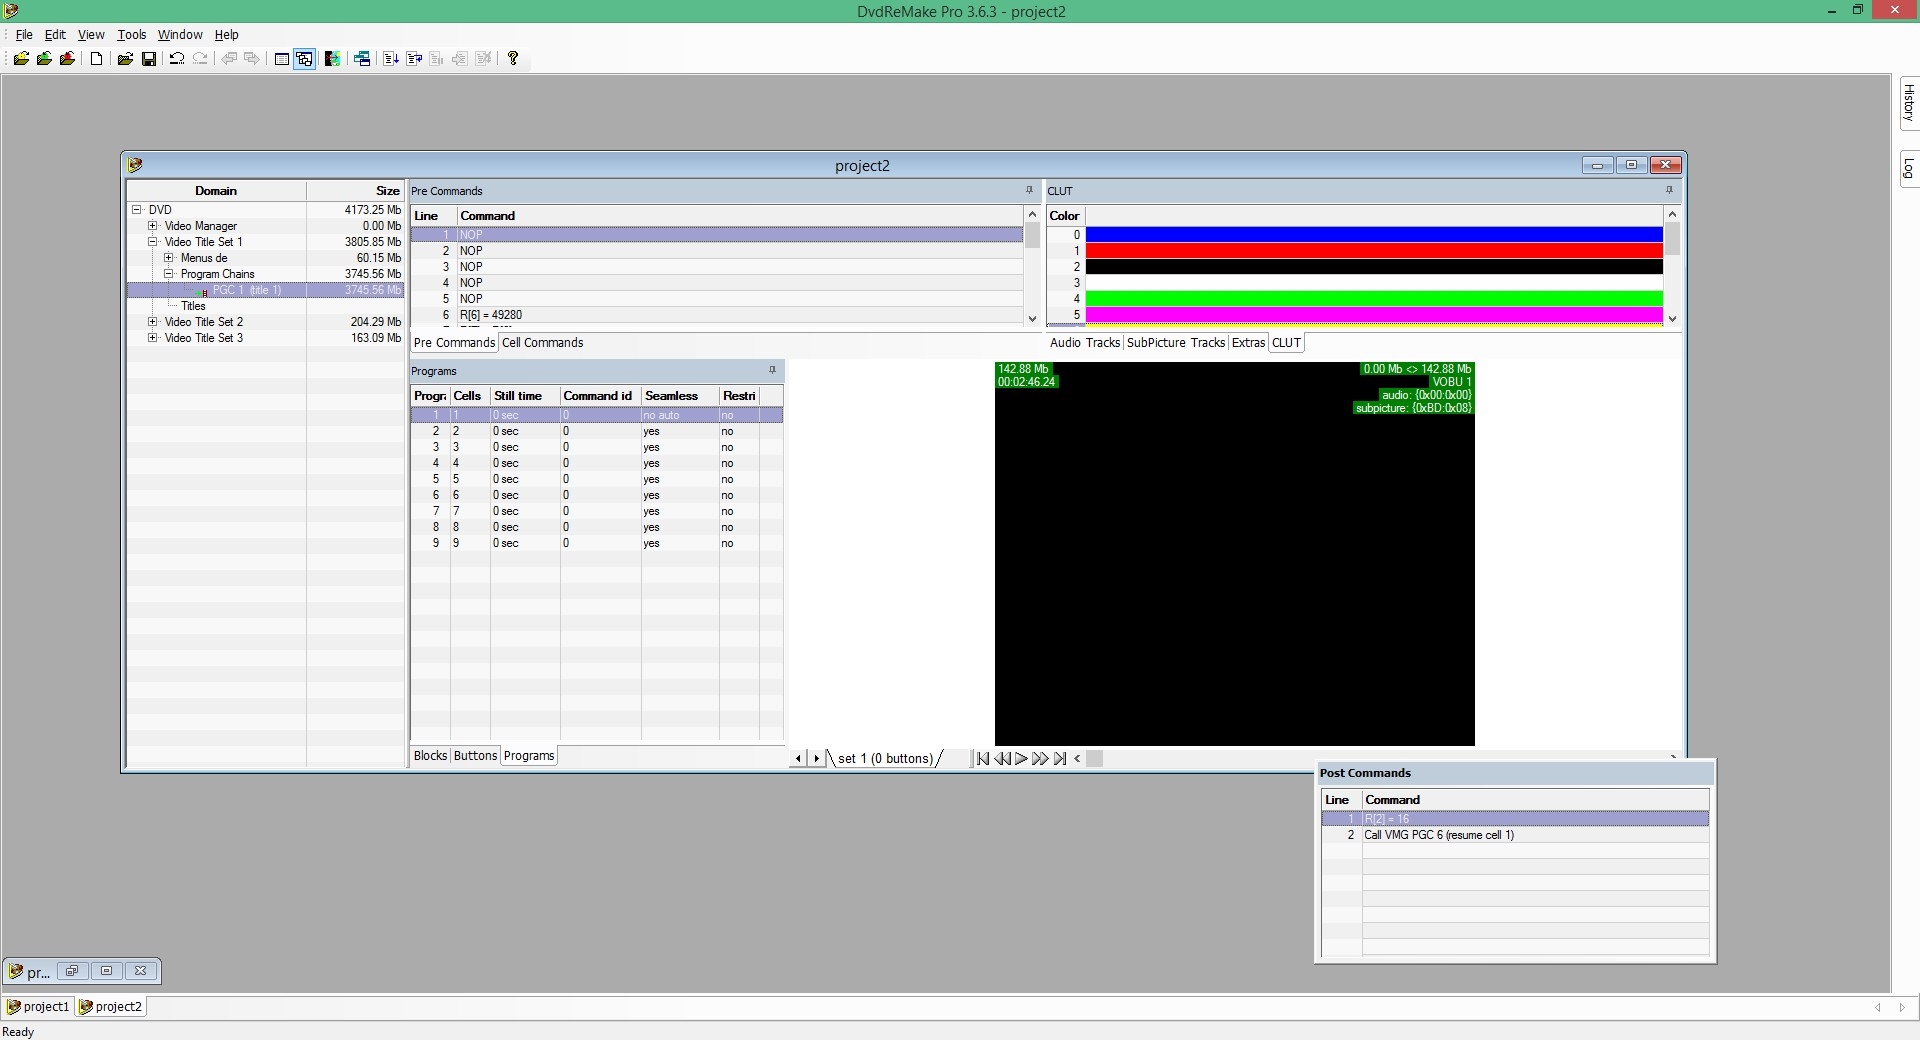
Task: Select the Programs tab
Action: (x=529, y=756)
